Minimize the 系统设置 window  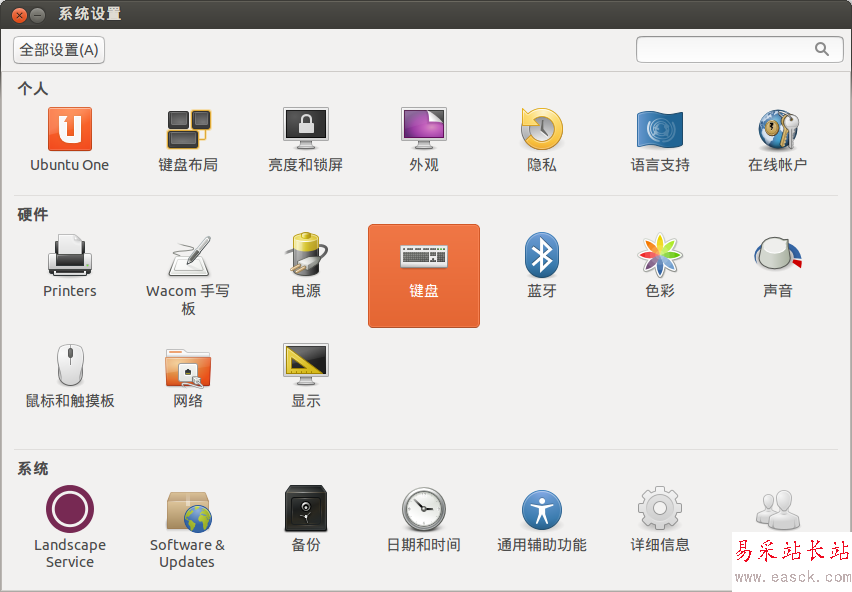[37, 15]
